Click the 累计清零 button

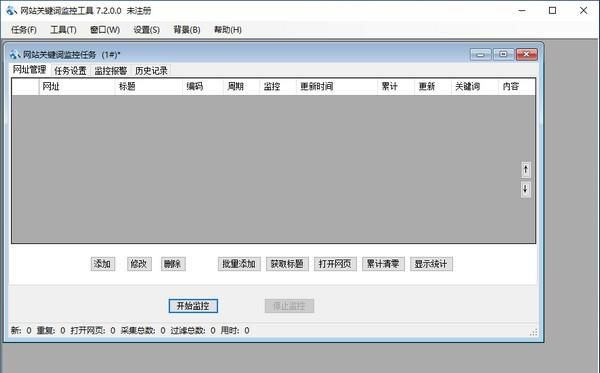pos(383,264)
